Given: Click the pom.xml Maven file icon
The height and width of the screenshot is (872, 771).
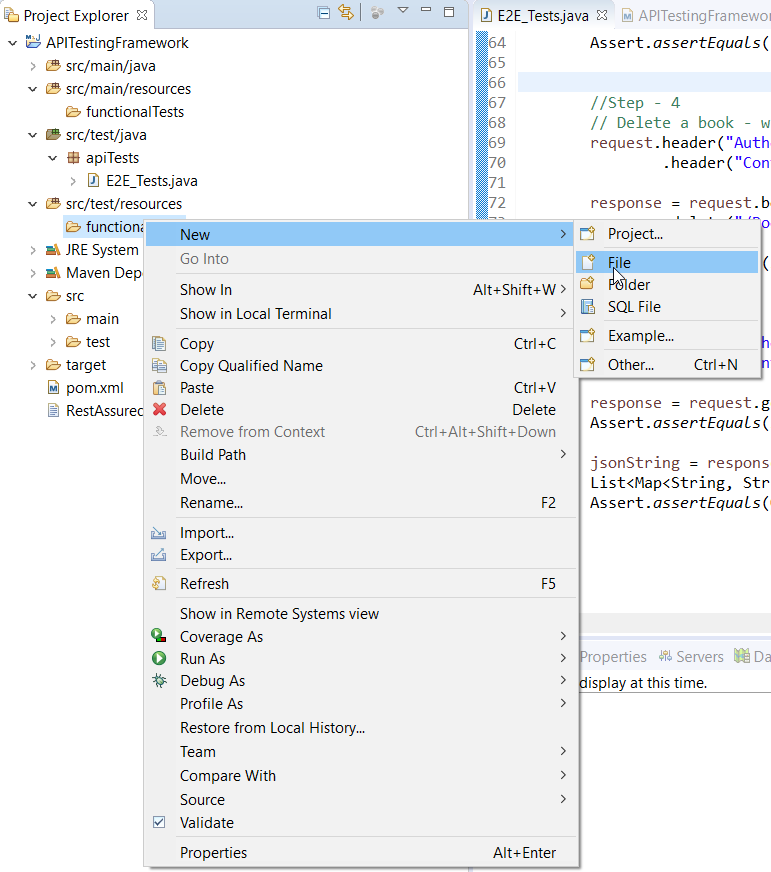Looking at the screenshot, I should [x=53, y=388].
